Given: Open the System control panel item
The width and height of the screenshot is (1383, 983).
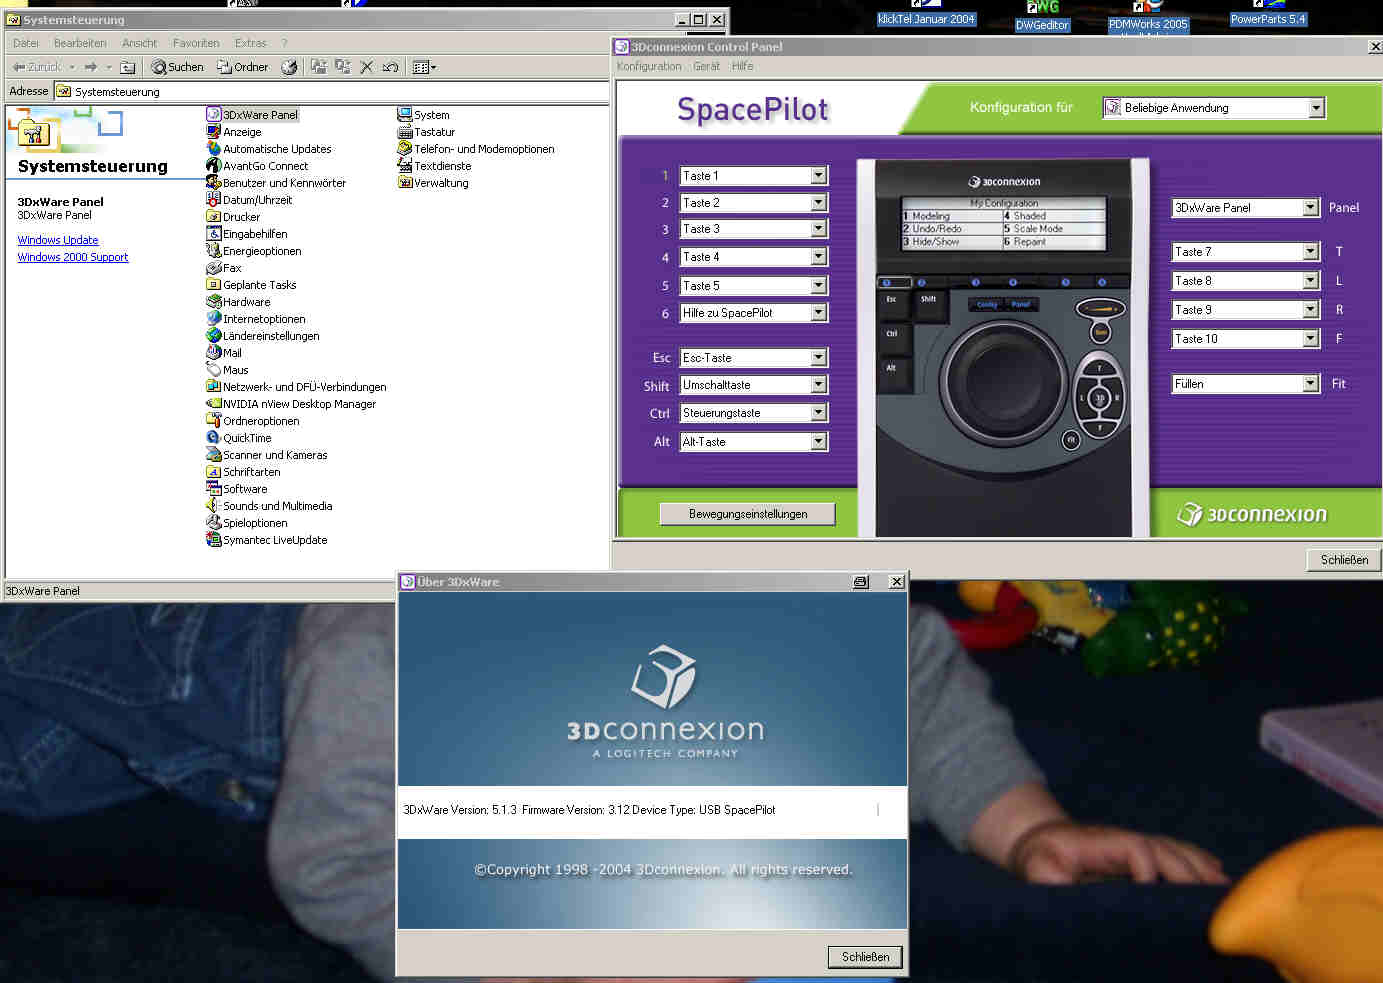Looking at the screenshot, I should point(423,115).
